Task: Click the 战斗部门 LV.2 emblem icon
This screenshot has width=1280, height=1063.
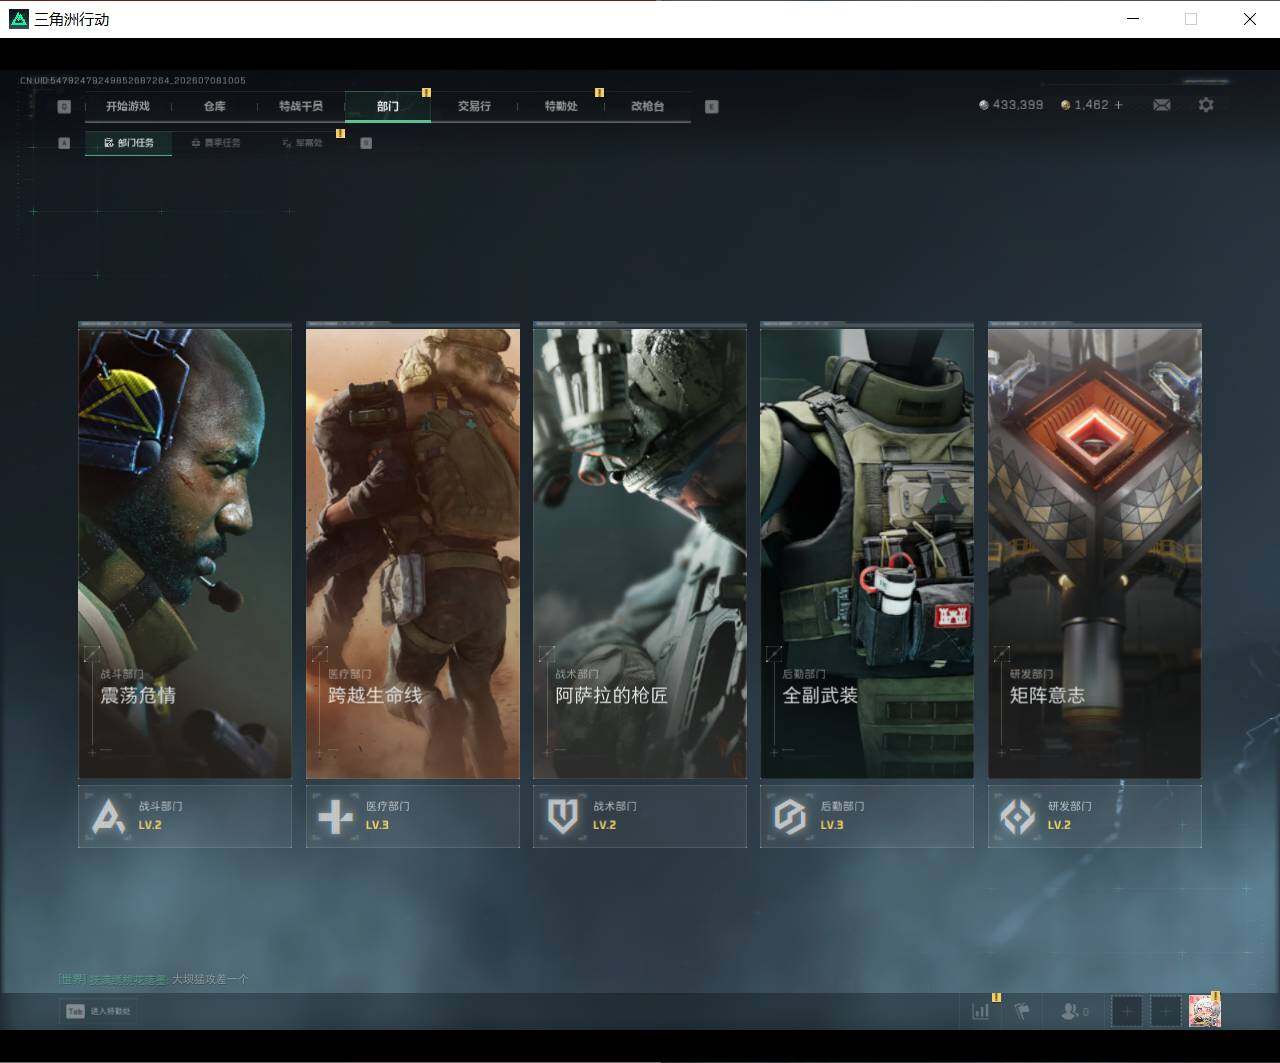Action: tap(109, 817)
